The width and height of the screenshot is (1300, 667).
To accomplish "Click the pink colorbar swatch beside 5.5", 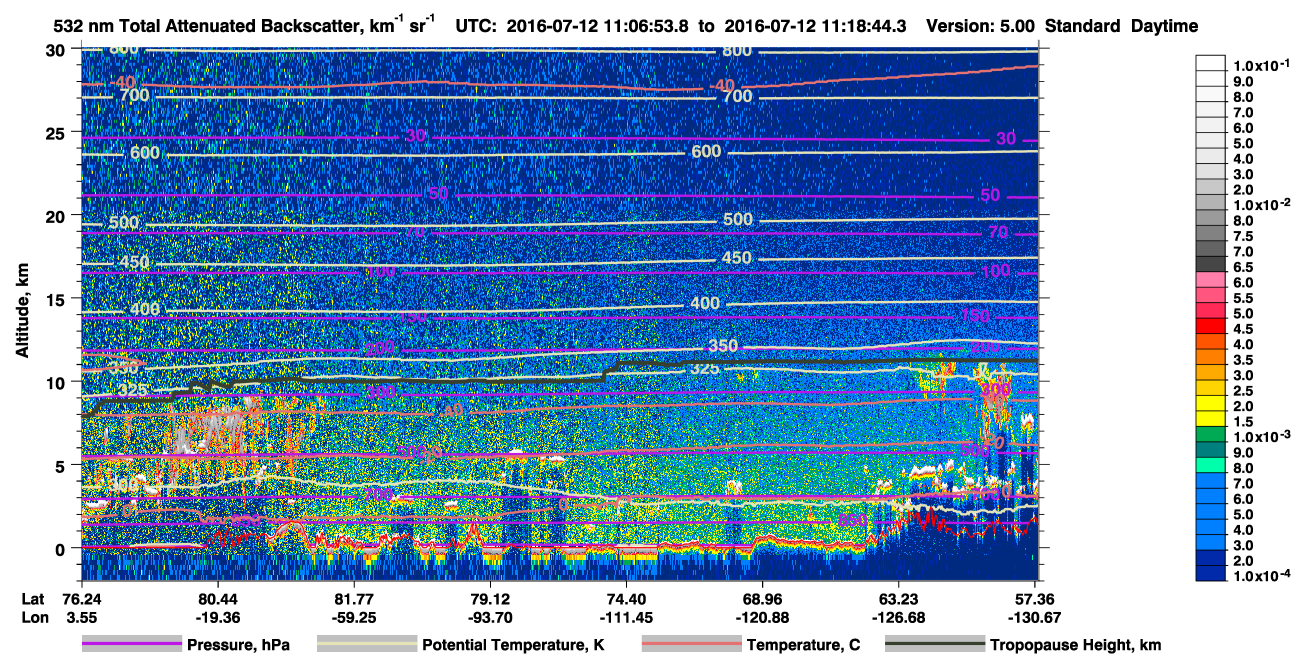I will point(1211,294).
